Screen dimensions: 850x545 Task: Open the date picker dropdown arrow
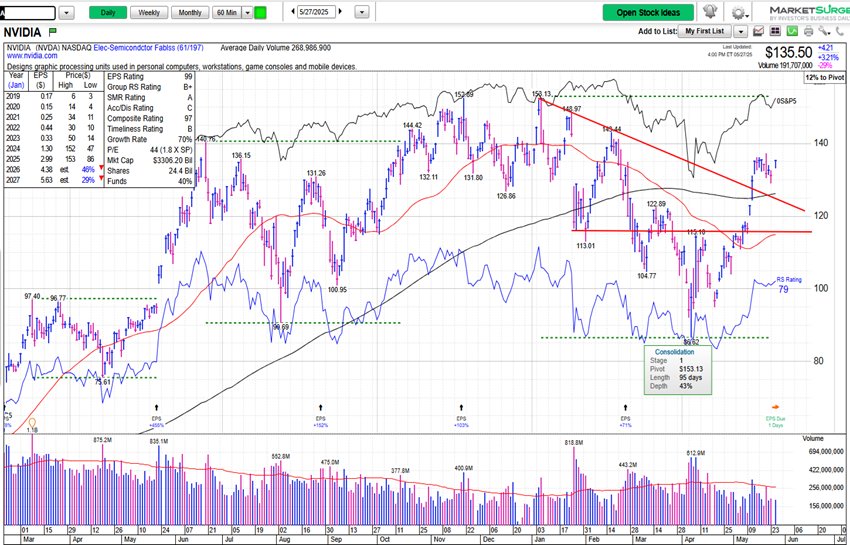click(x=362, y=12)
